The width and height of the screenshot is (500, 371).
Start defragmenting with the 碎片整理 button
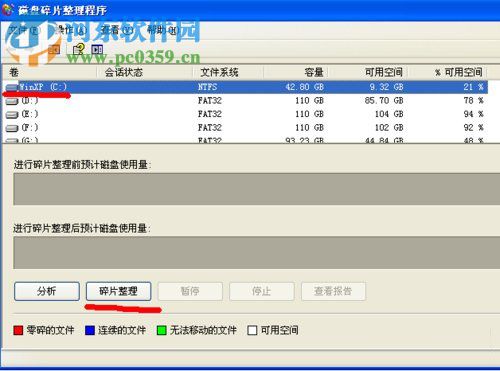[x=118, y=291]
